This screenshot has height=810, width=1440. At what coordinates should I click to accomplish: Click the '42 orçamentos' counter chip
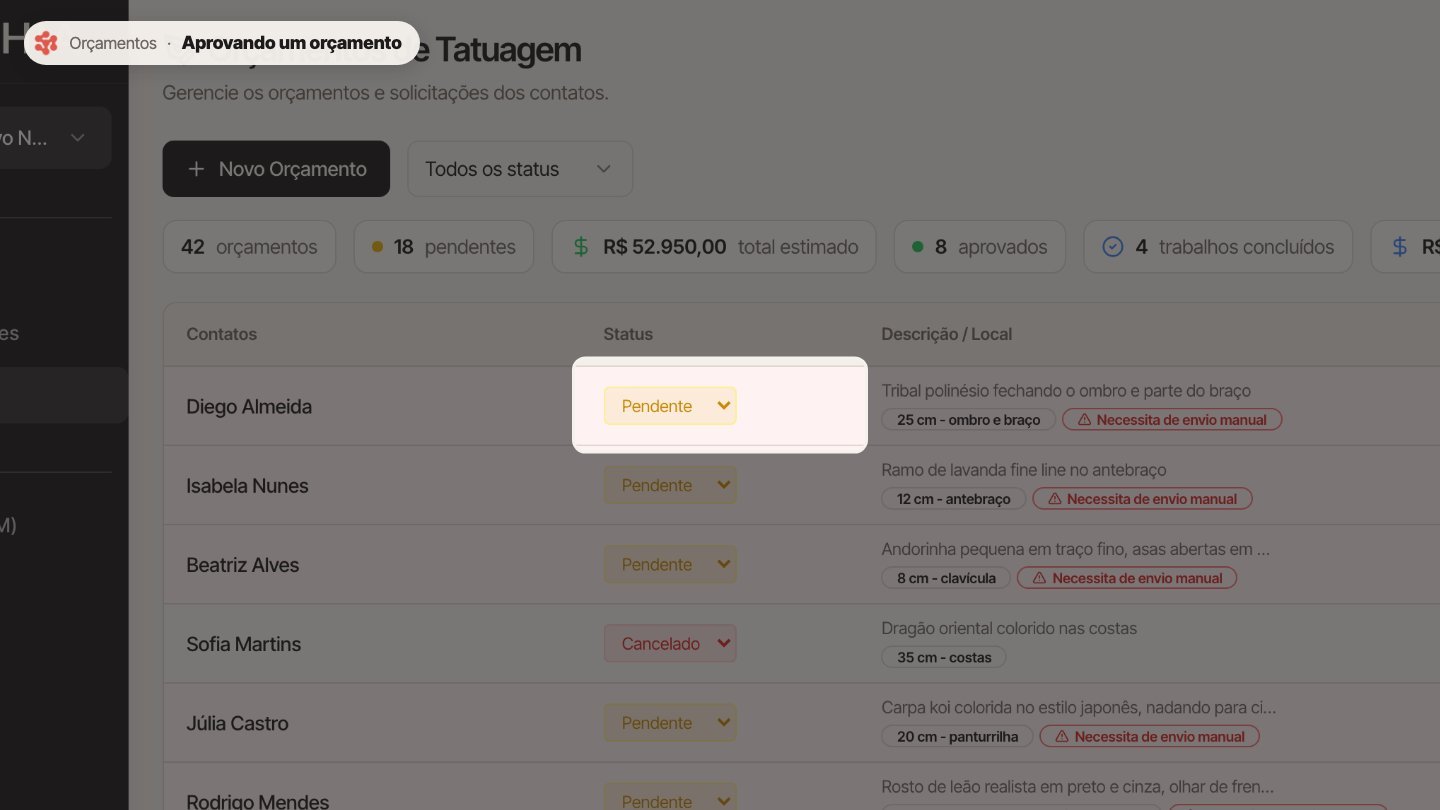click(x=249, y=247)
